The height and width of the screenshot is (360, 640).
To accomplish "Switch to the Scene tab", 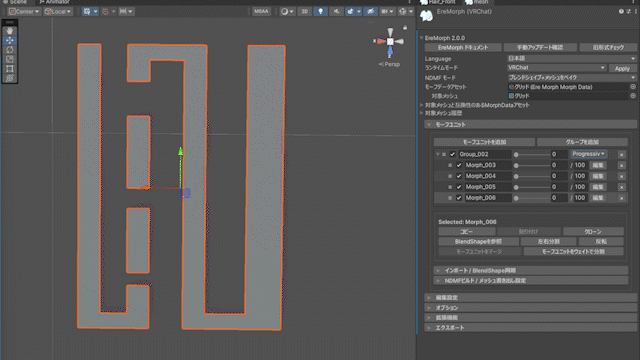I will [15, 2].
